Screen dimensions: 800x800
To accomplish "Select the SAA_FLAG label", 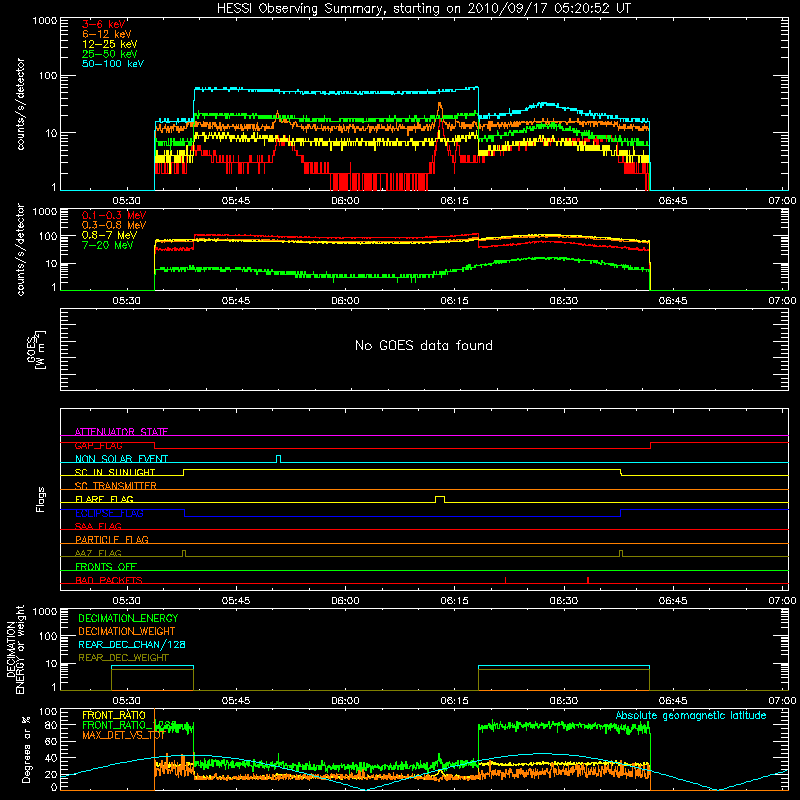I will coord(98,526).
